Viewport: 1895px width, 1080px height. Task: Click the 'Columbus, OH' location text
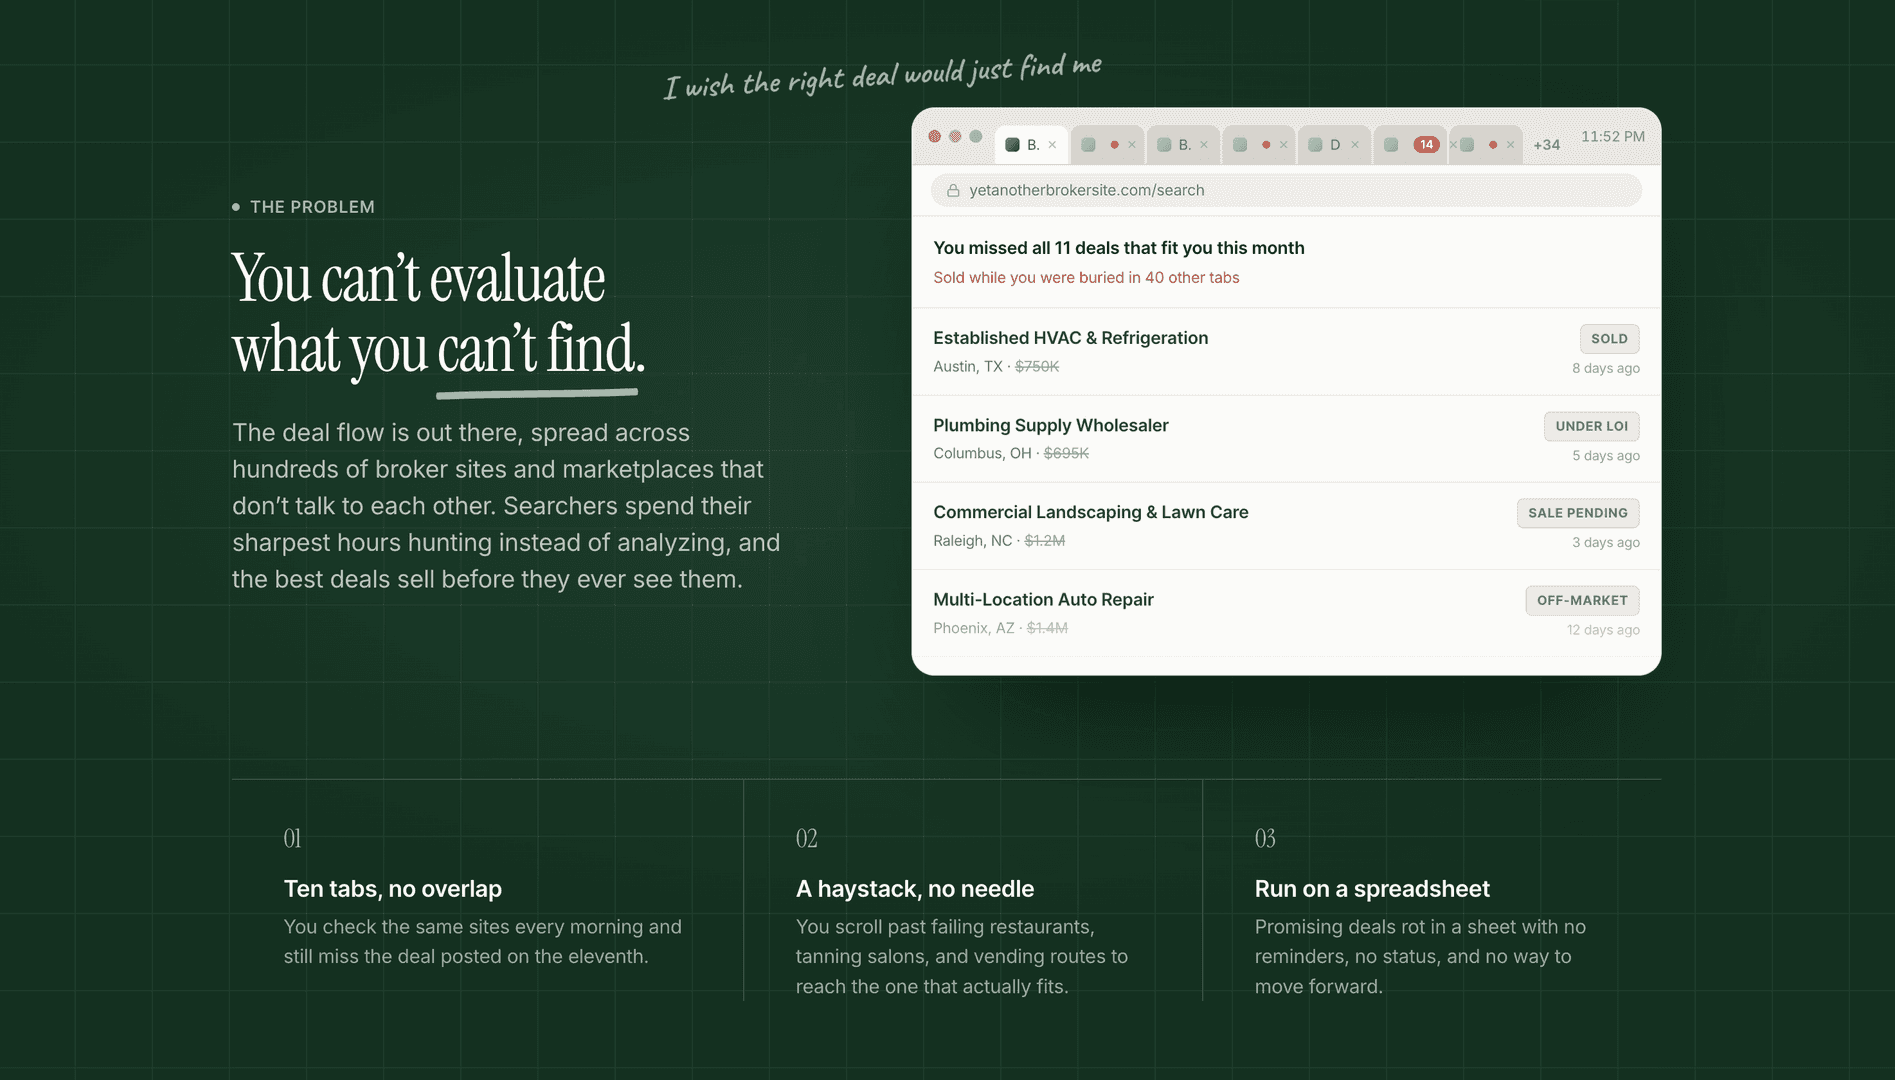pyautogui.click(x=982, y=454)
